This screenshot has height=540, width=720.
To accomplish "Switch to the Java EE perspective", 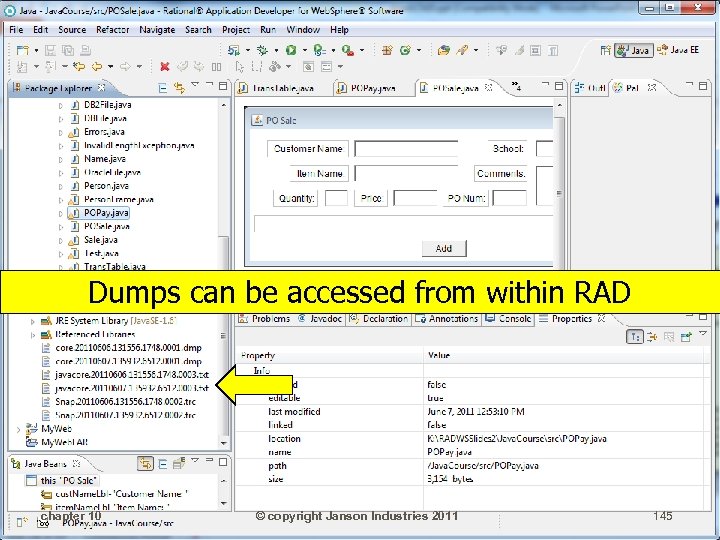I will [x=678, y=50].
